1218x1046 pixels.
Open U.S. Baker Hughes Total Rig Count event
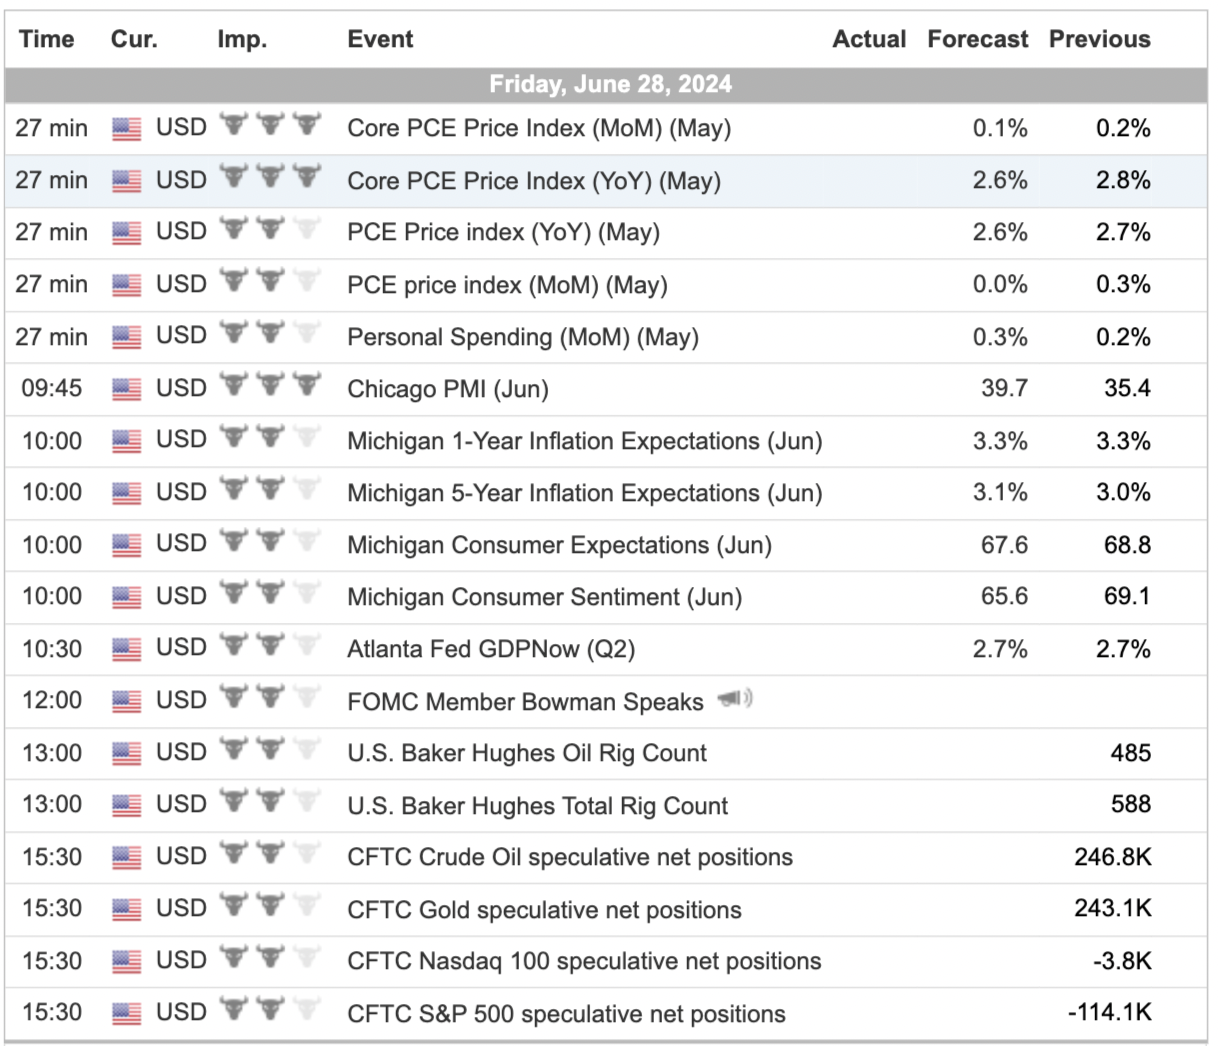click(537, 805)
